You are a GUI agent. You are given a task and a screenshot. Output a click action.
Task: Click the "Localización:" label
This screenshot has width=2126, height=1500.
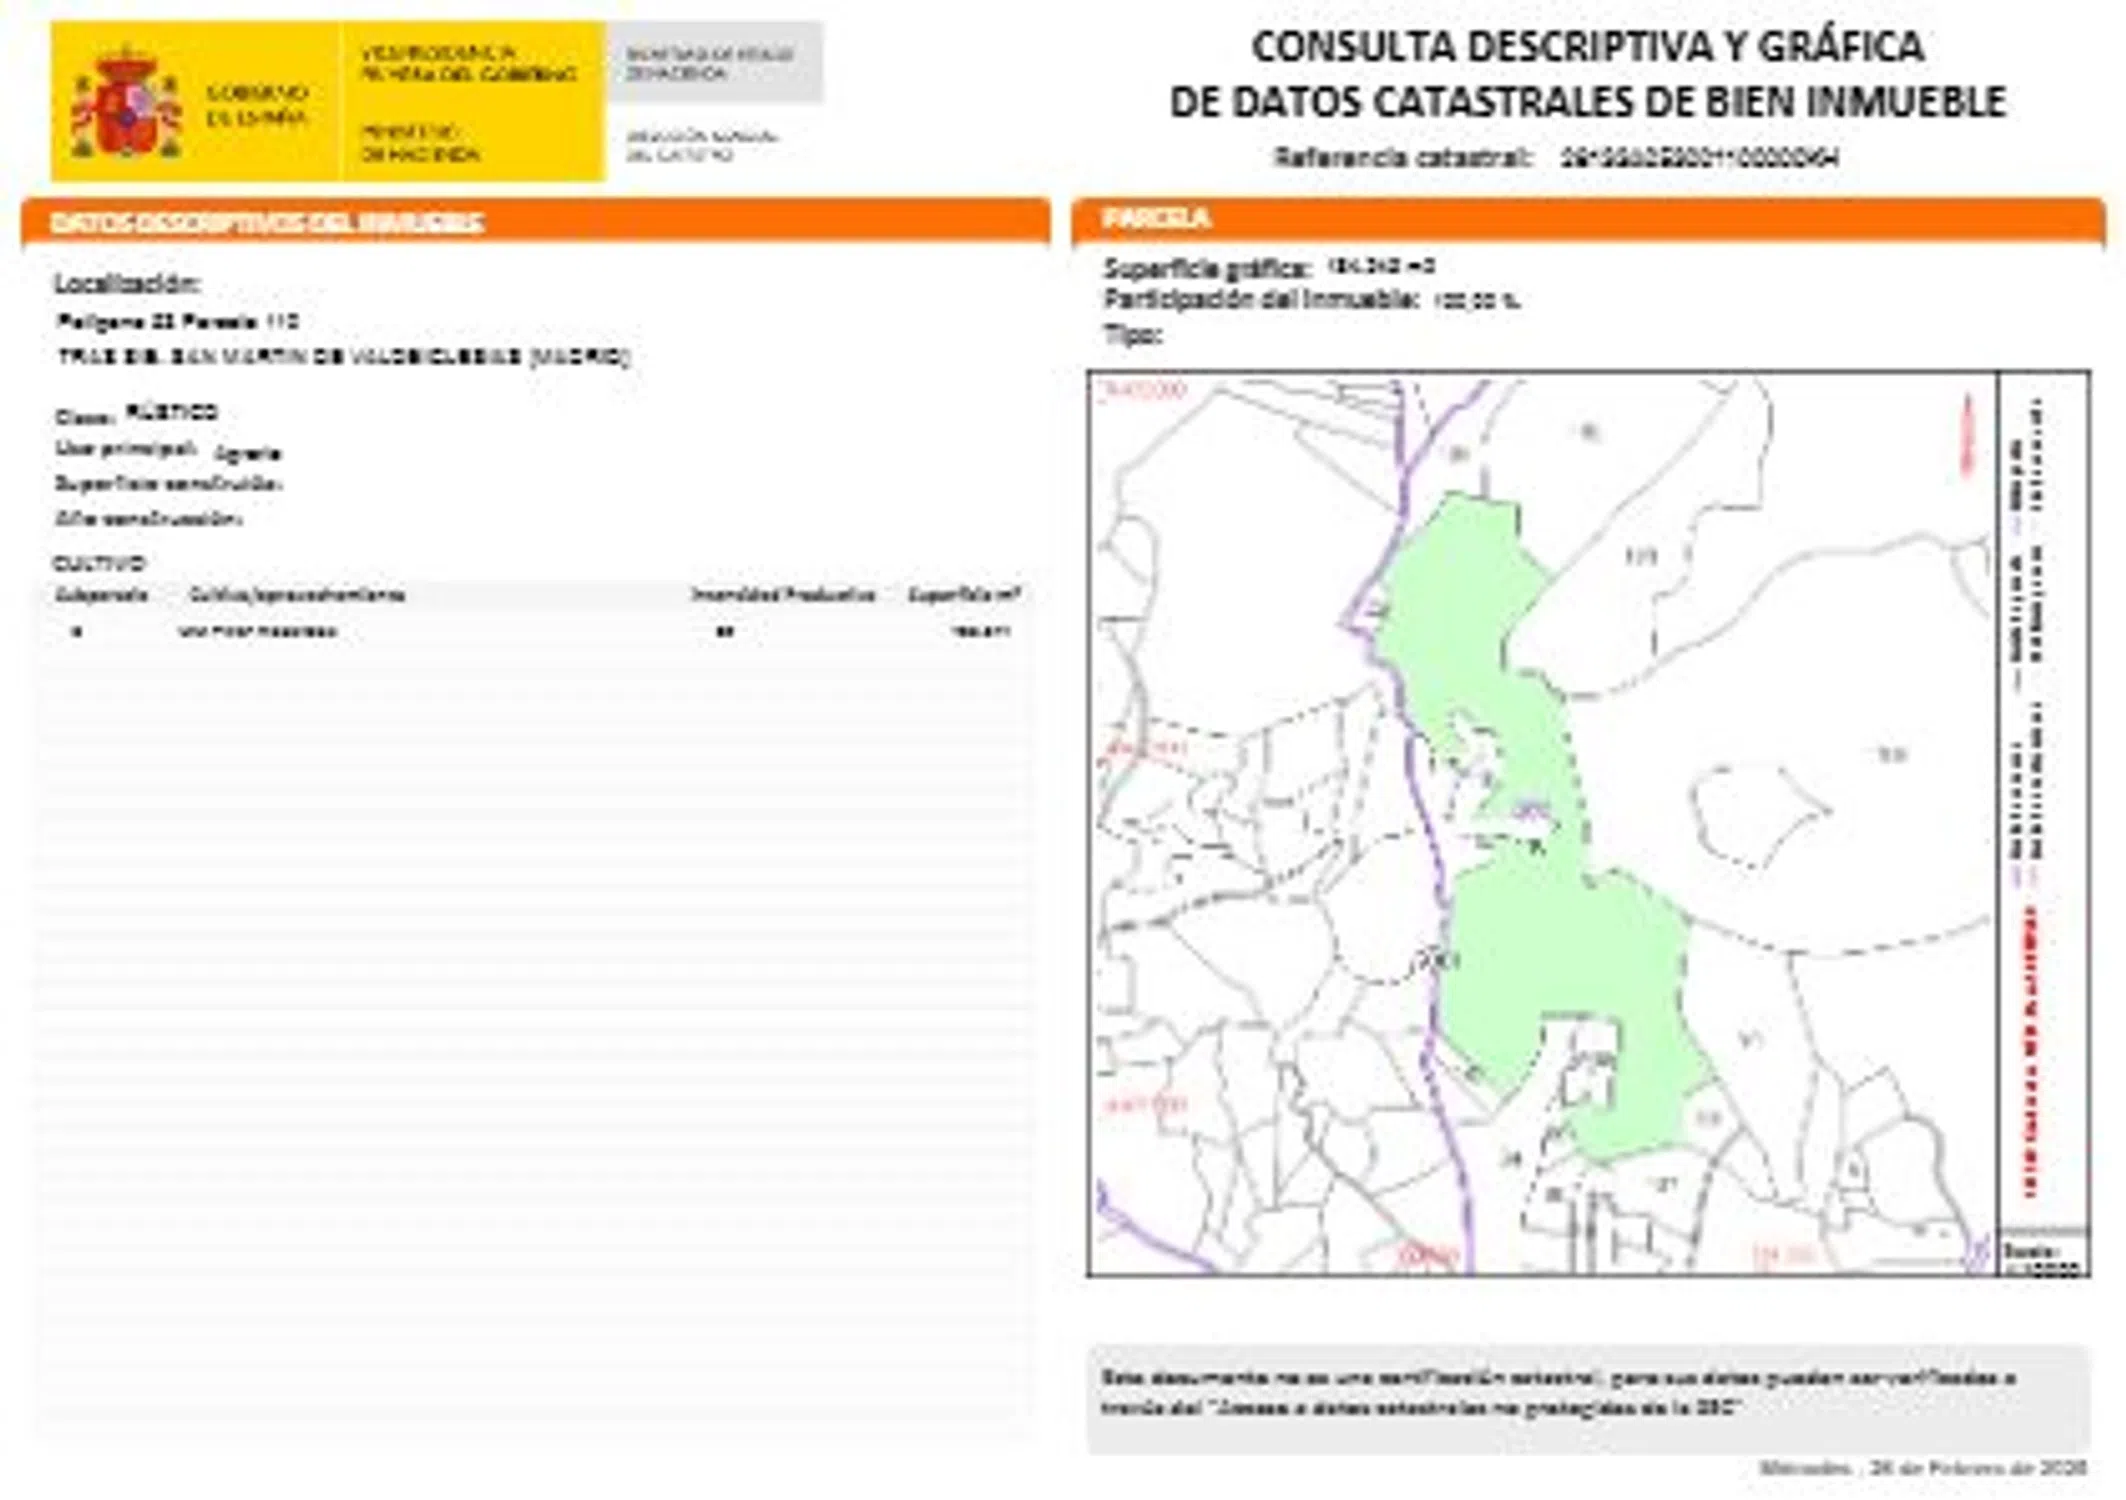(x=127, y=283)
